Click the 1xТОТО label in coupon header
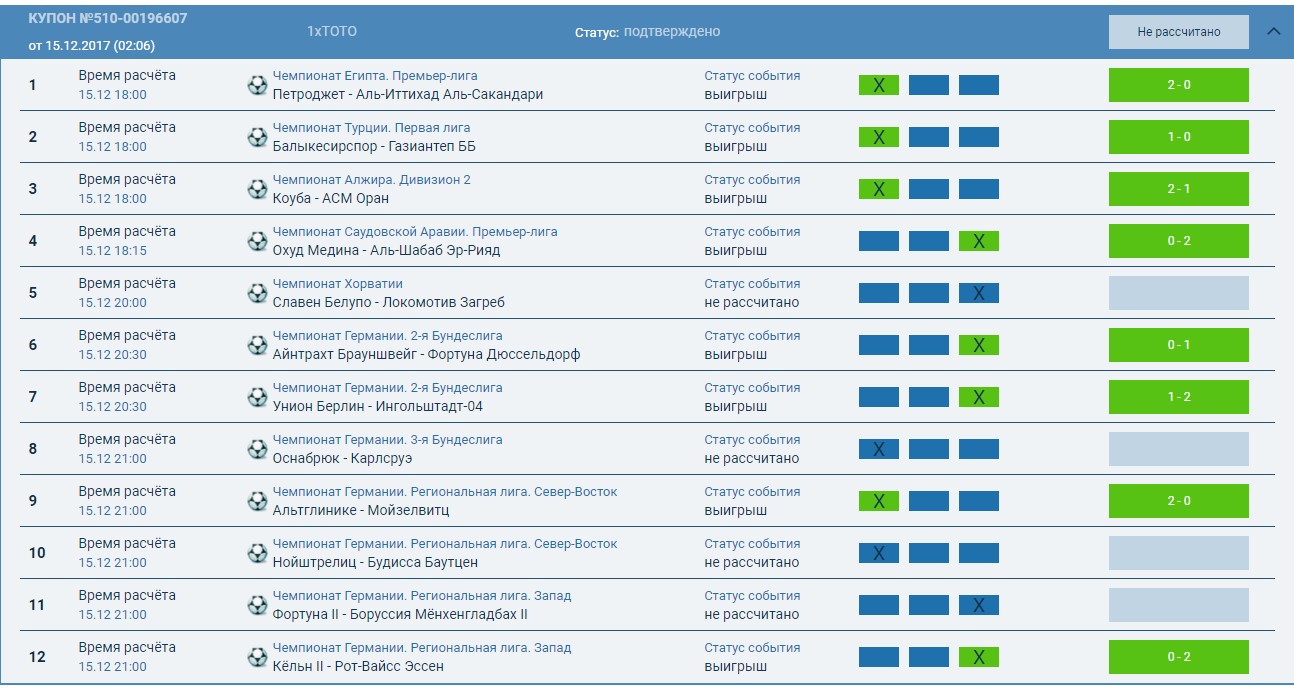Viewport: 1294px width, 690px height. click(x=332, y=32)
